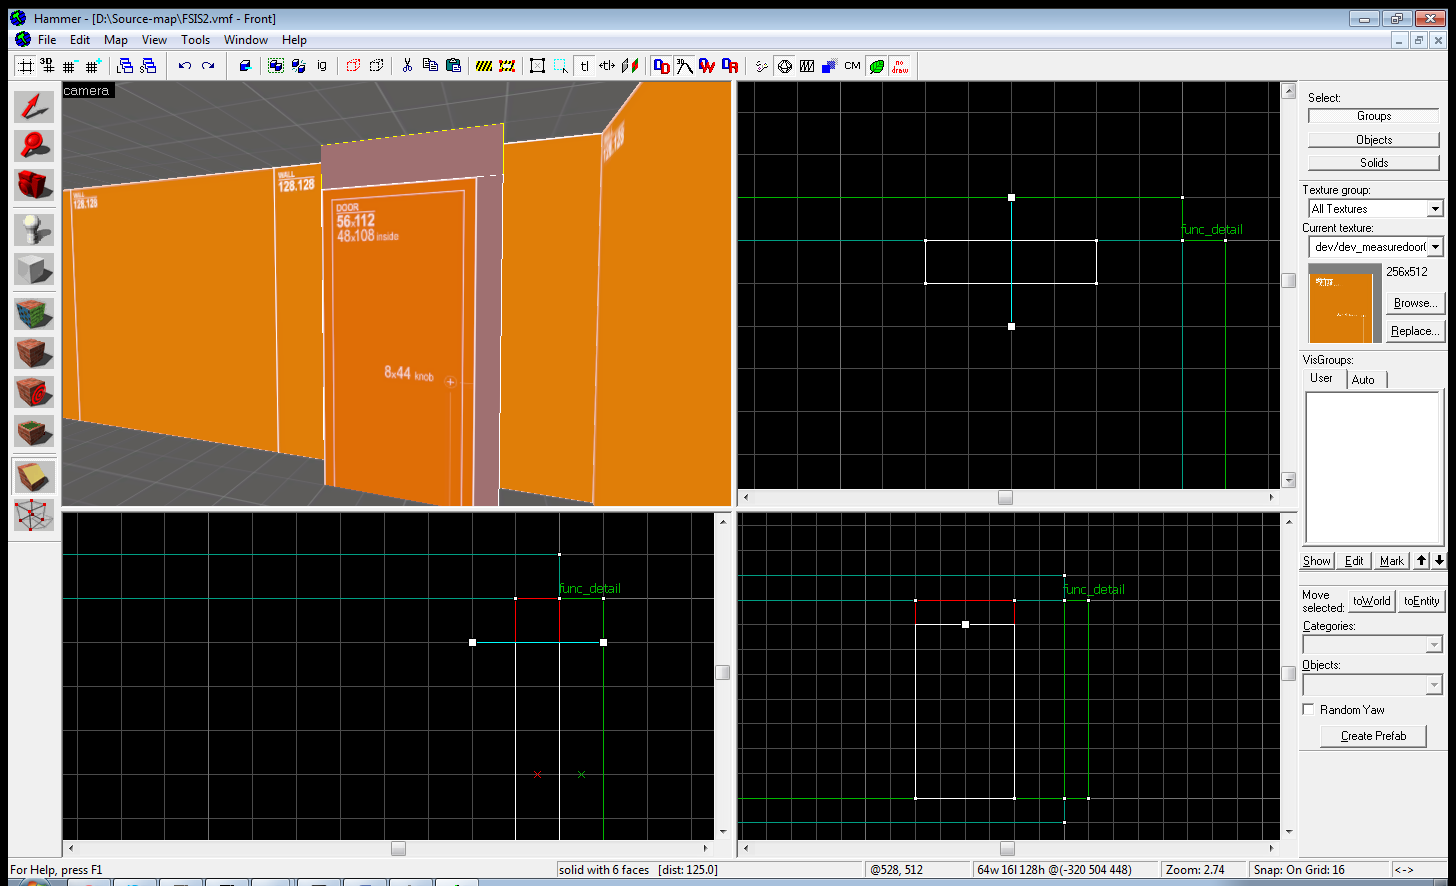Viewport: 1456px width, 886px height.
Task: Open the Edit menu
Action: pos(80,40)
